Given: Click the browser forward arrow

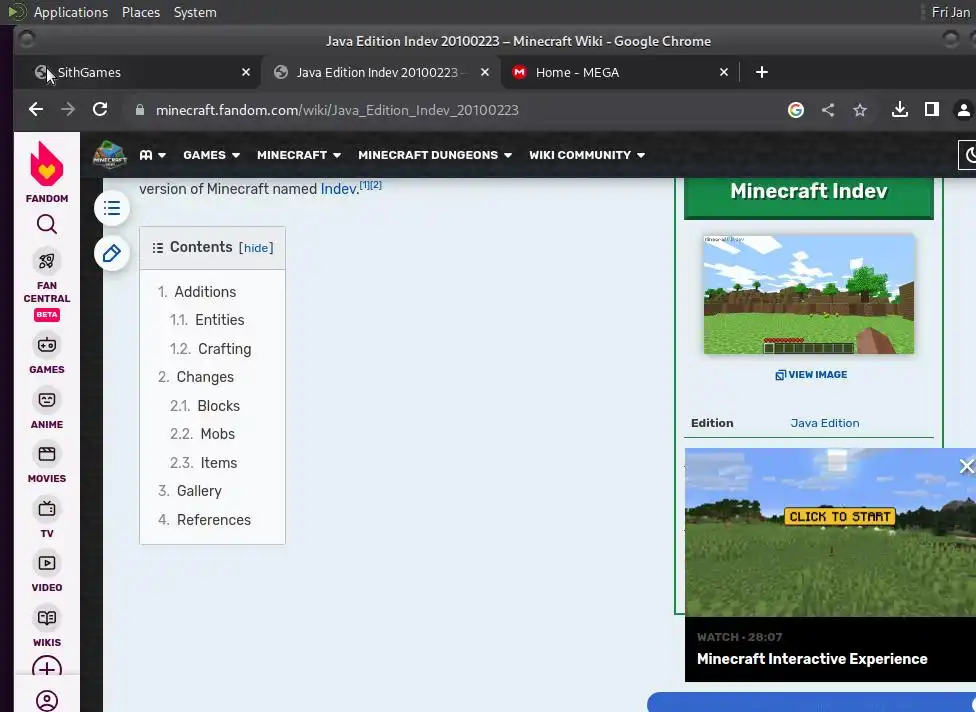Looking at the screenshot, I should tap(68, 110).
